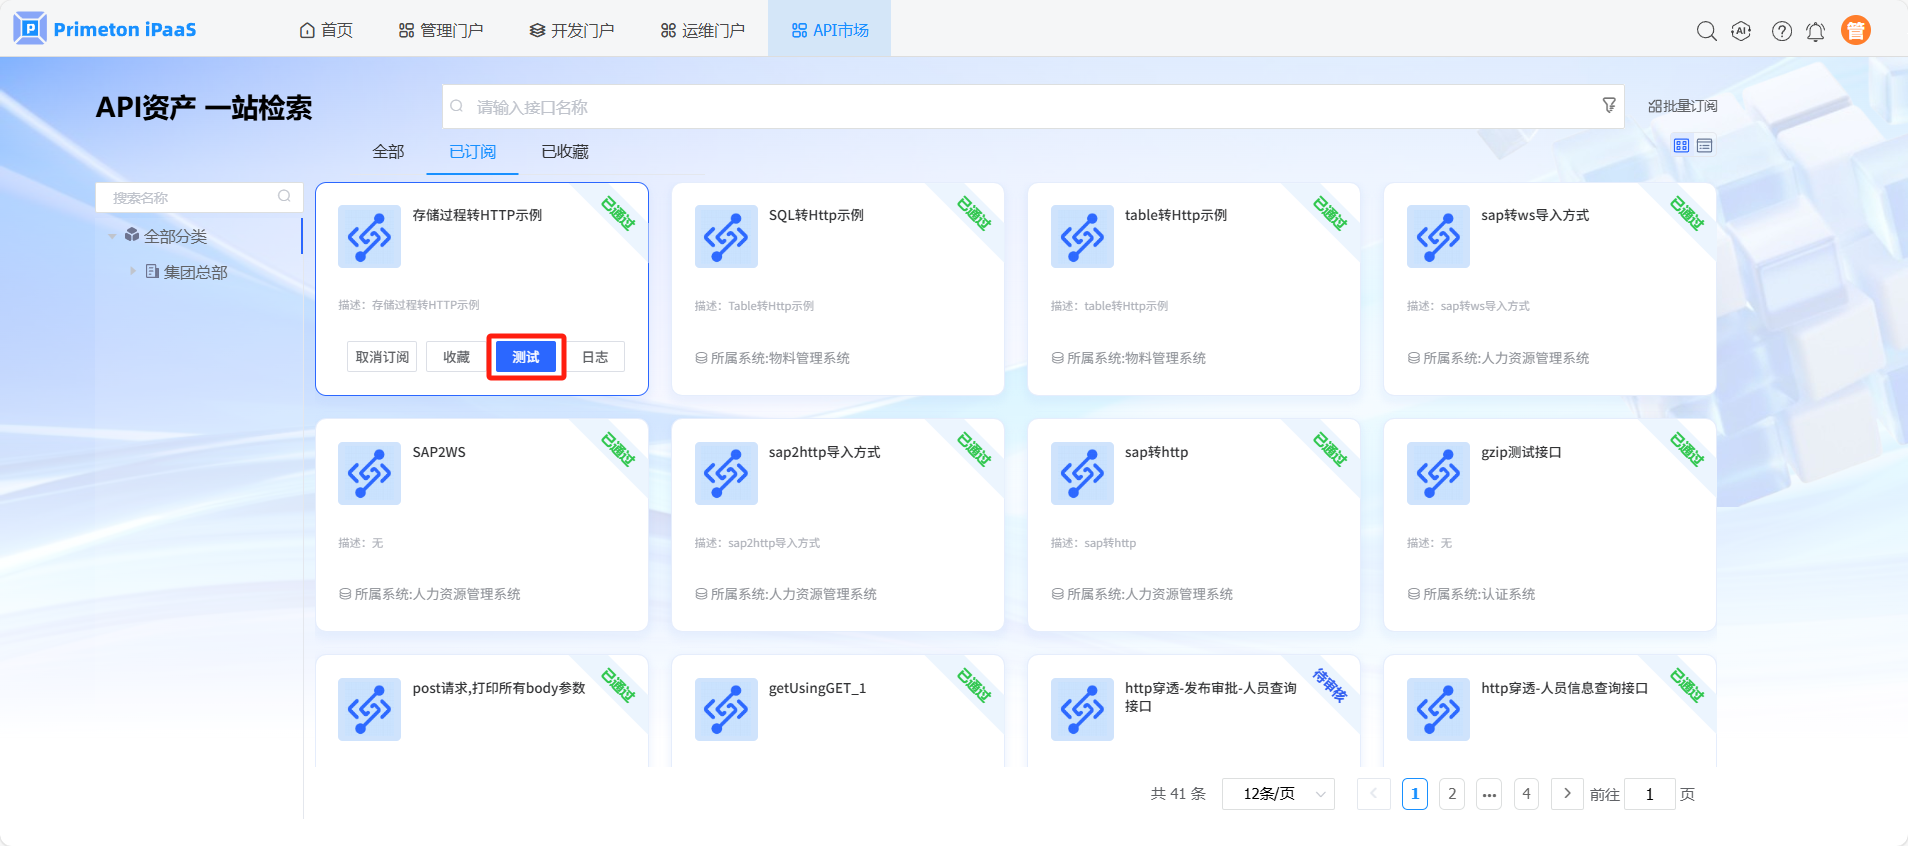1908x846 pixels.
Task: Switch to the 已收藏 tab
Action: tap(564, 152)
